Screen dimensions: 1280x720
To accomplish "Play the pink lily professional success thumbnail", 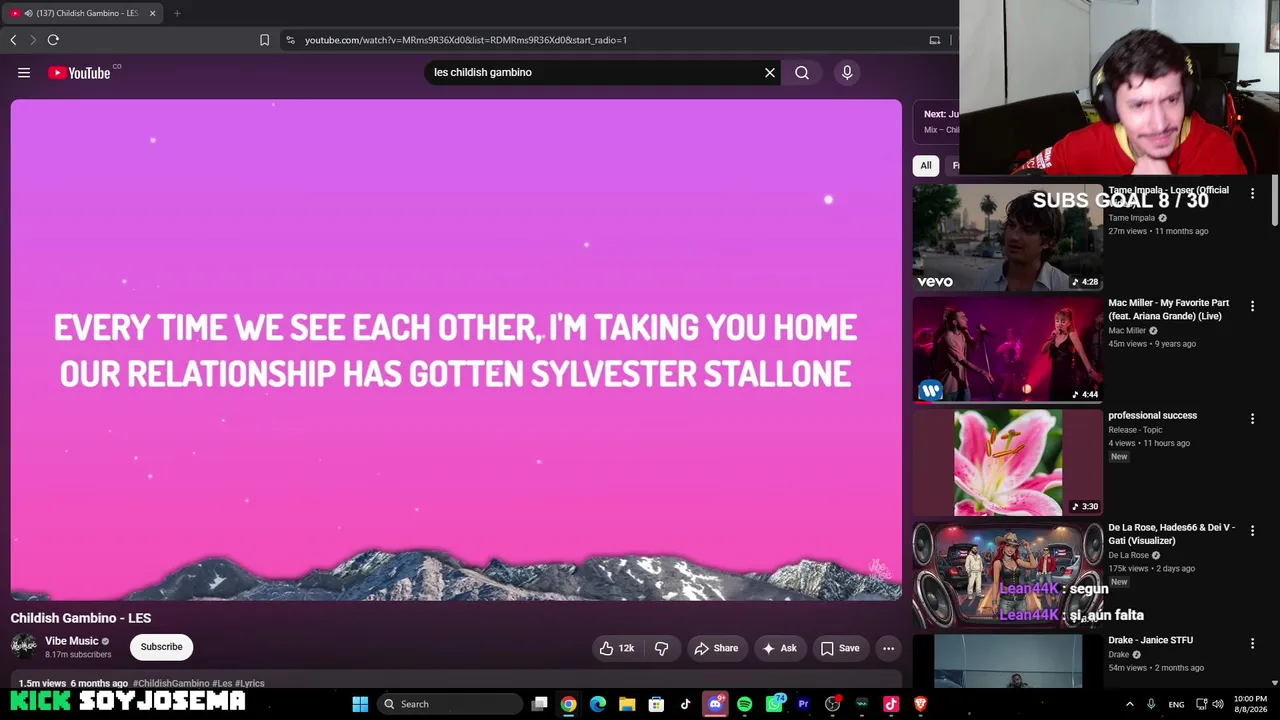I will pos(1007,462).
